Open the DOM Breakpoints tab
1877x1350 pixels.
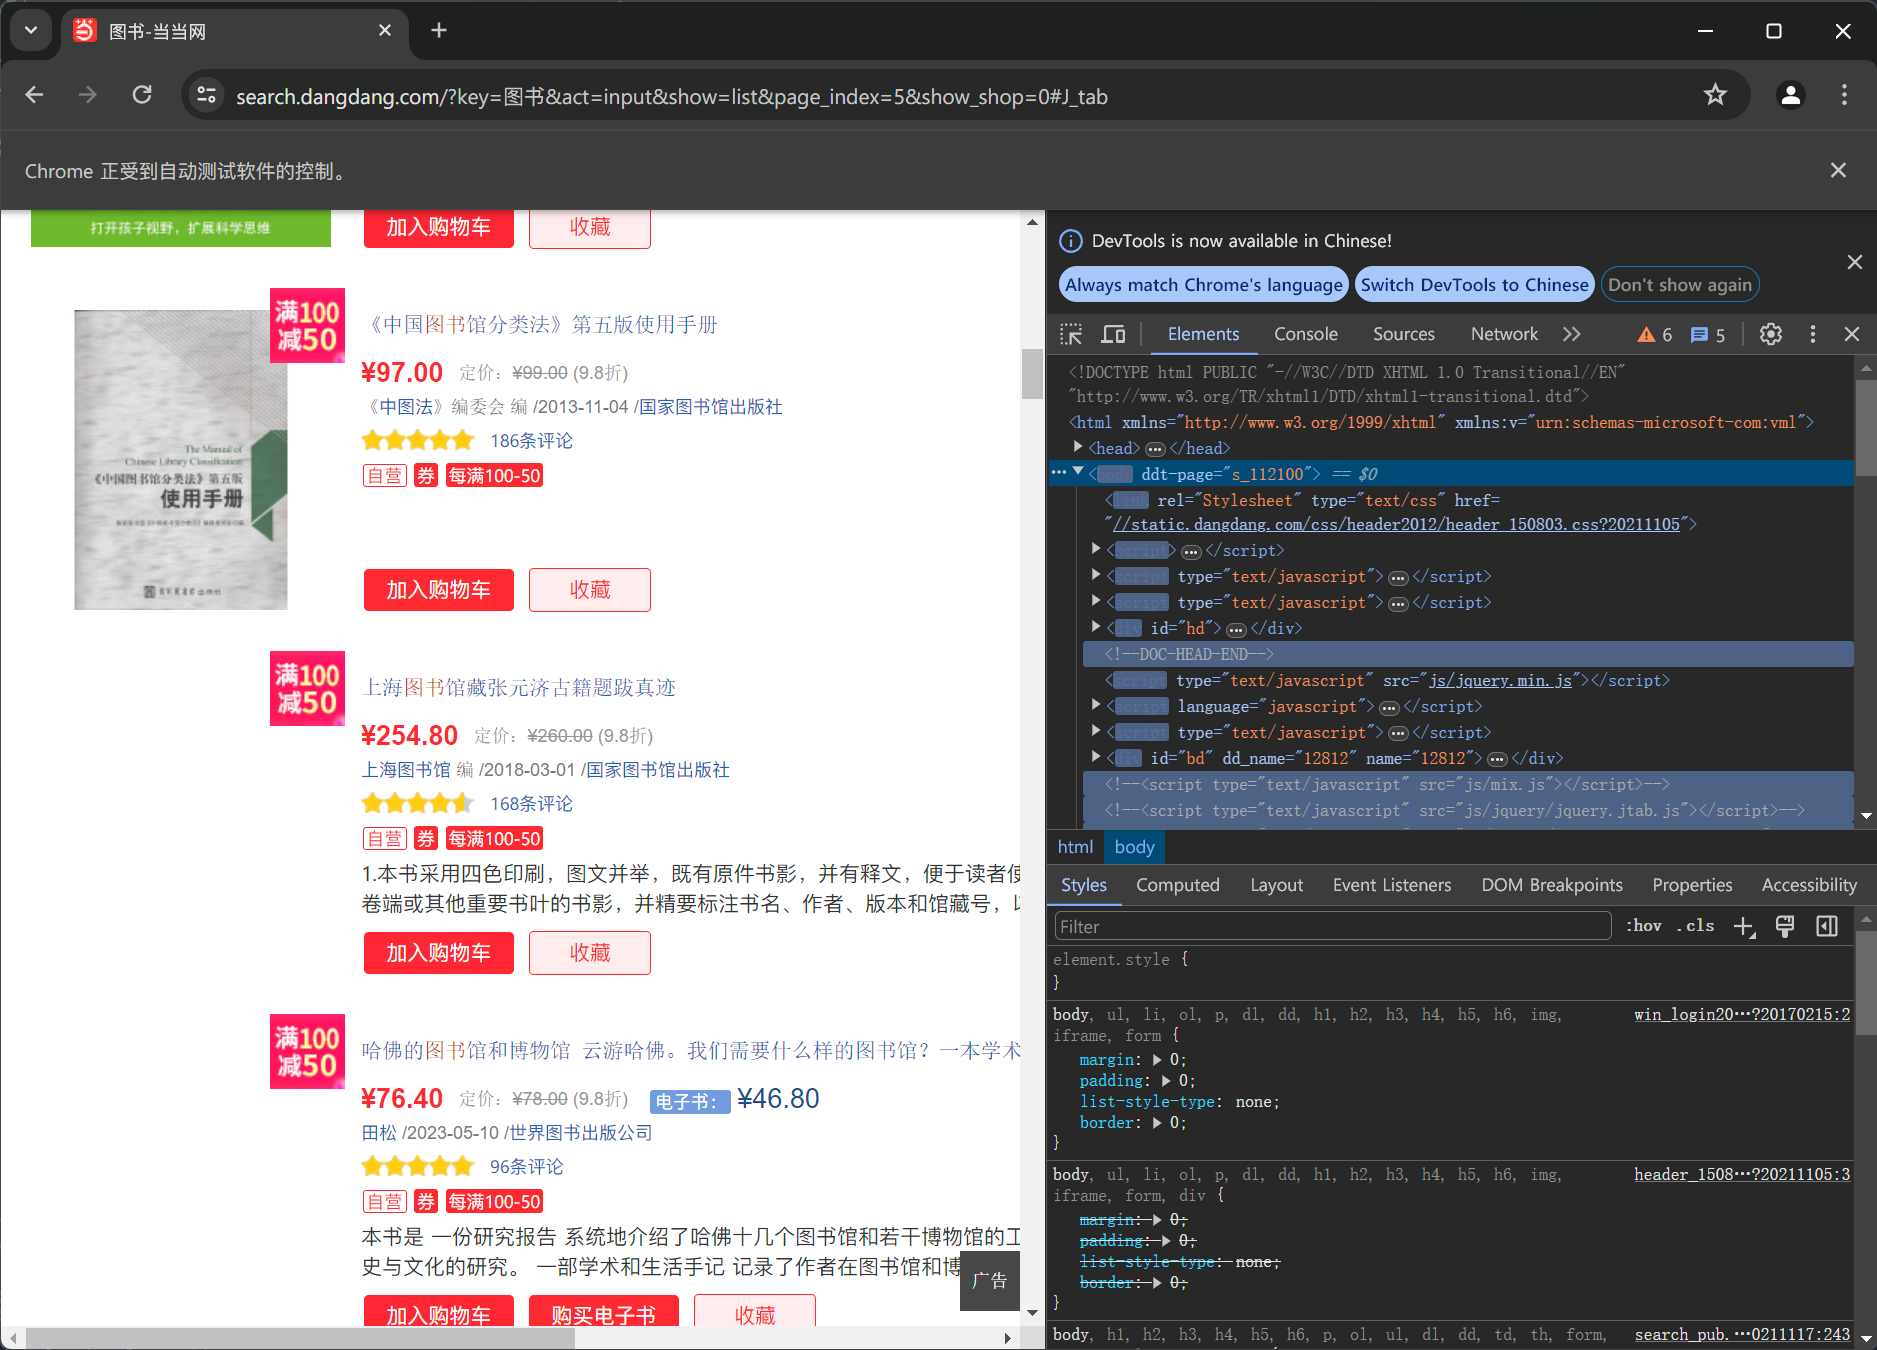click(1551, 885)
